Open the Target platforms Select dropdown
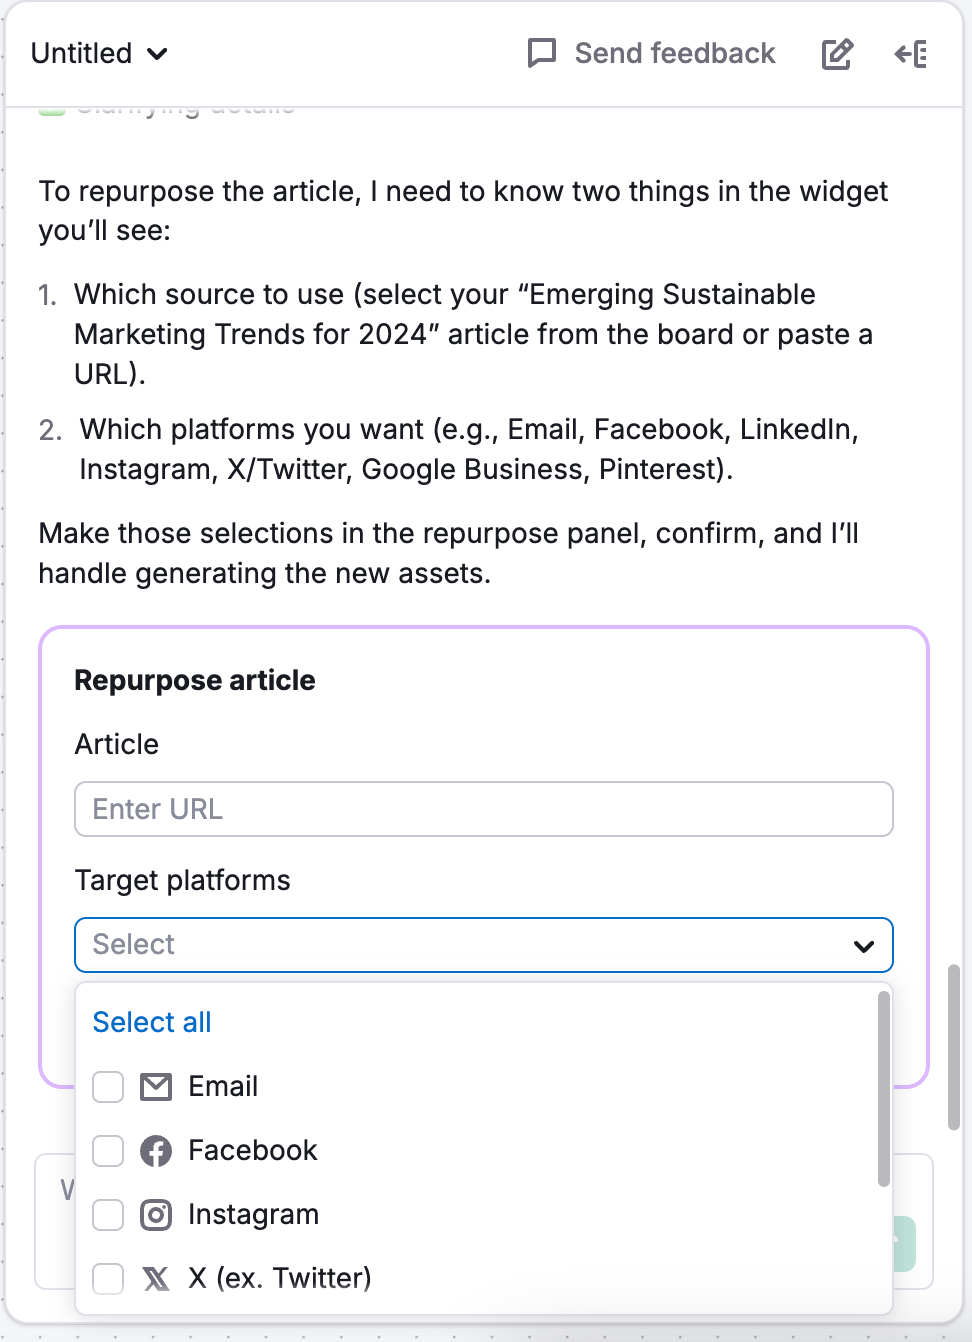The image size is (972, 1342). coord(484,944)
